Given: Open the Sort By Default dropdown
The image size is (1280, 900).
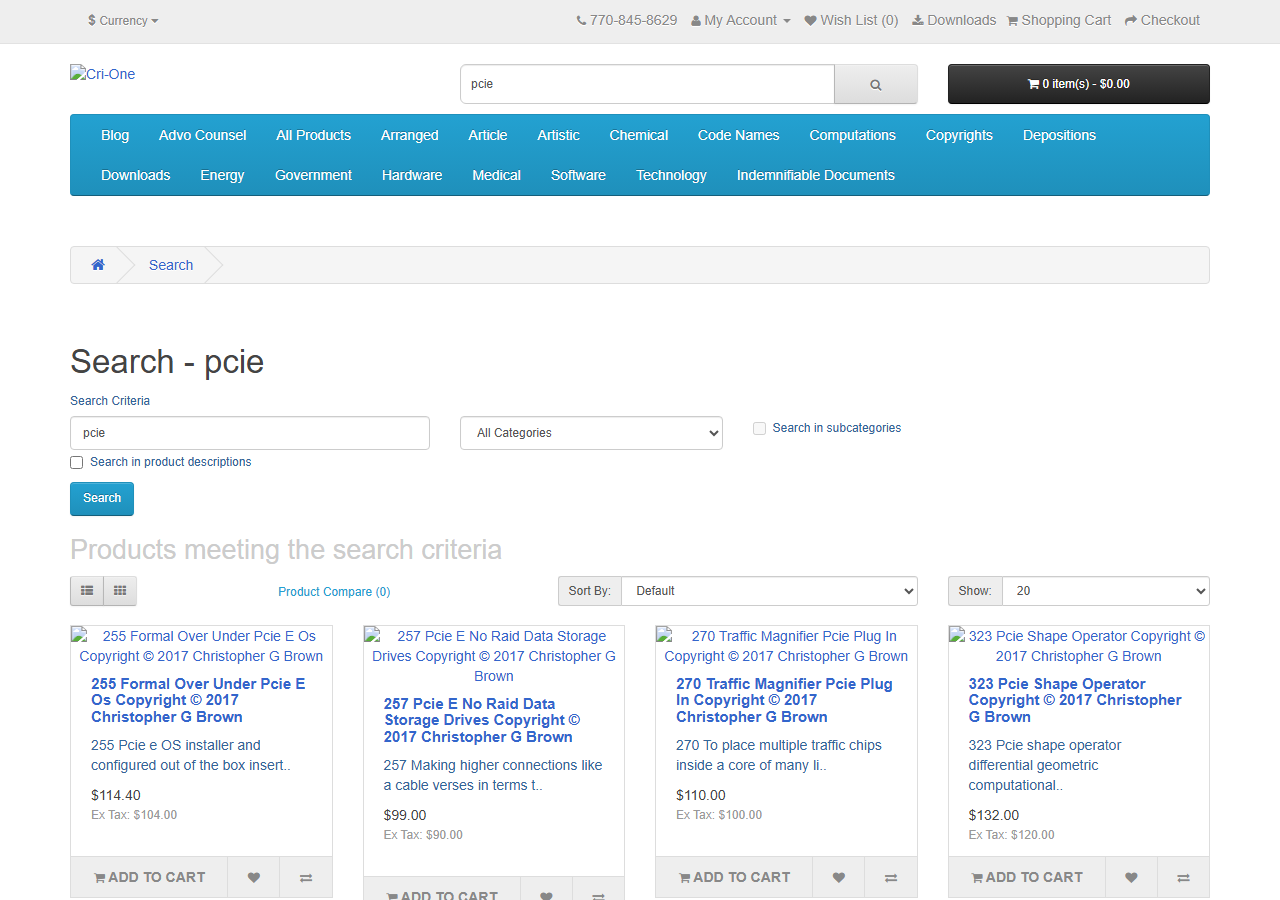Looking at the screenshot, I should 769,591.
